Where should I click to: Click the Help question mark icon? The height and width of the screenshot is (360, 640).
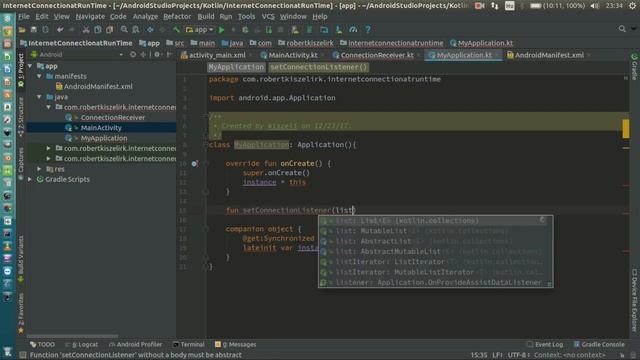click(x=368, y=29)
